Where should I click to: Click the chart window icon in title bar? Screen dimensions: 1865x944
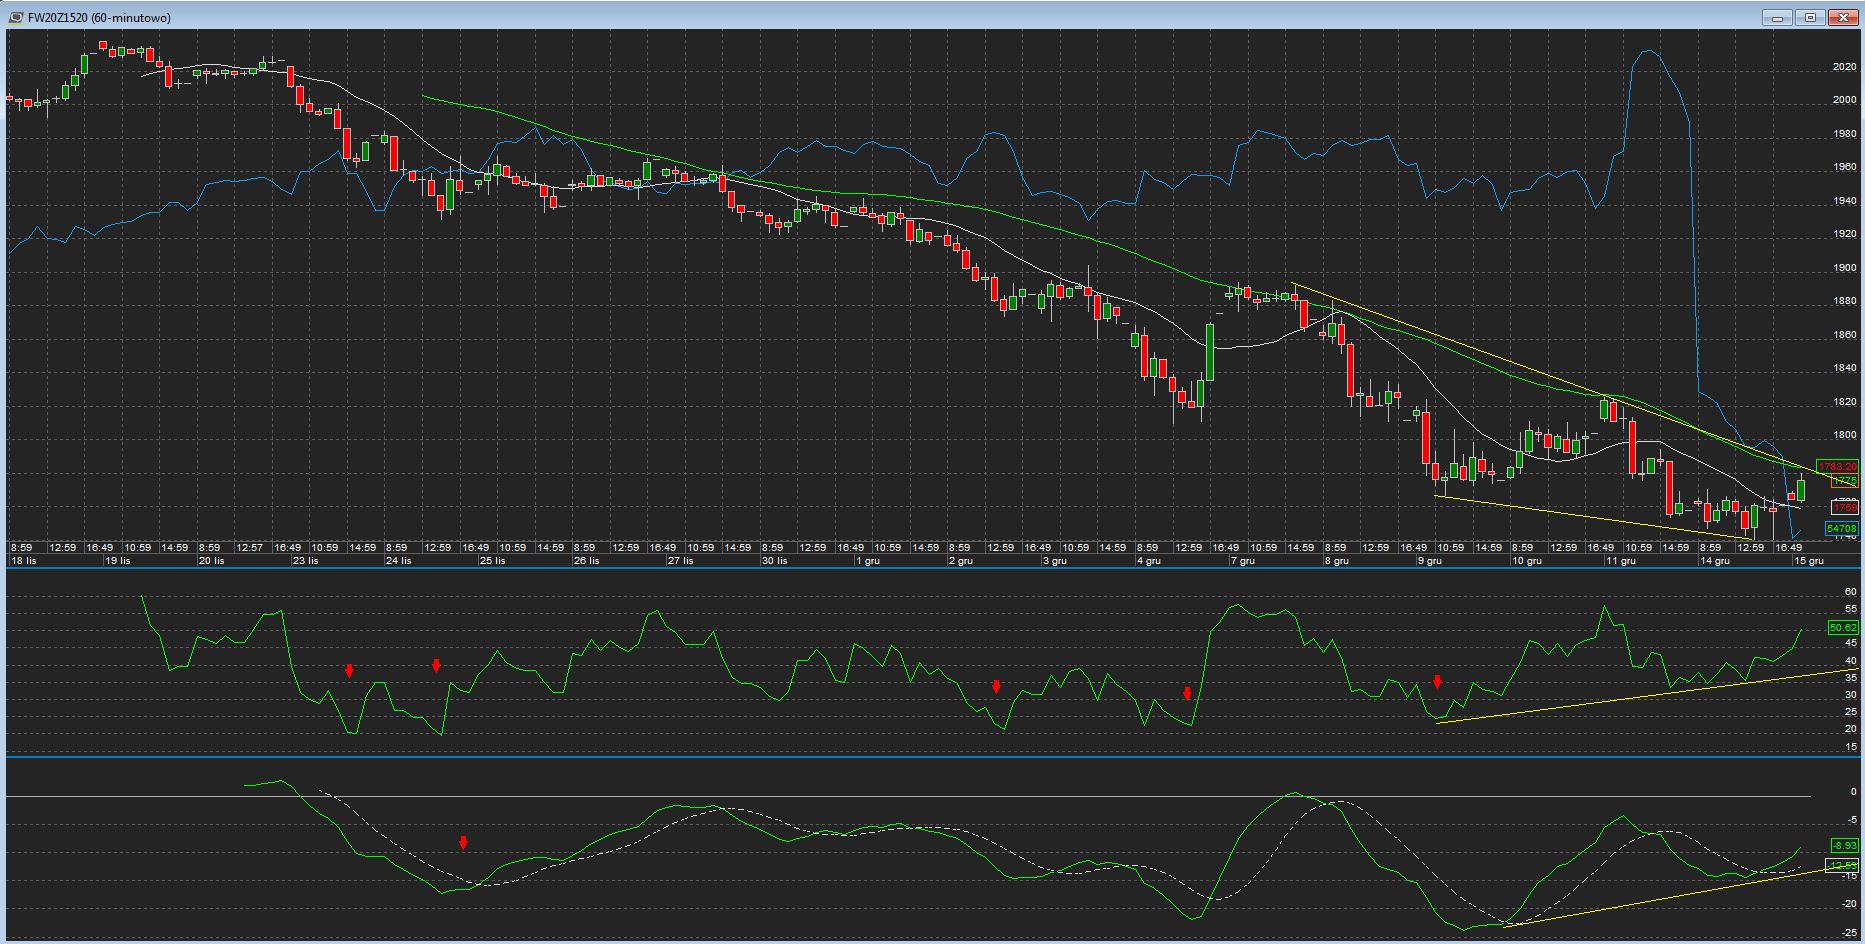16,17
